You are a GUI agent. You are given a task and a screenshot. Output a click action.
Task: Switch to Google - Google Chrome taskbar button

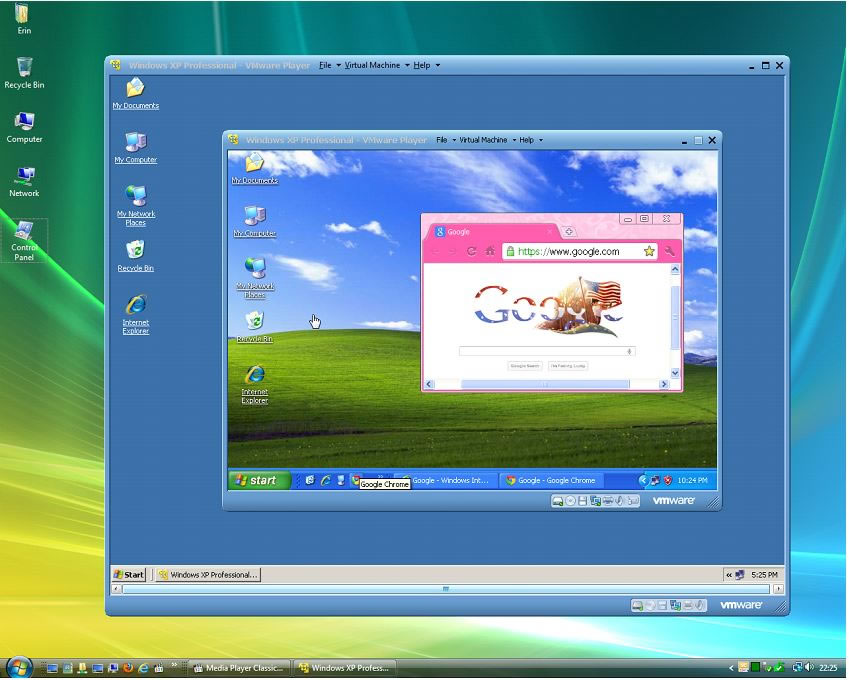tap(551, 481)
